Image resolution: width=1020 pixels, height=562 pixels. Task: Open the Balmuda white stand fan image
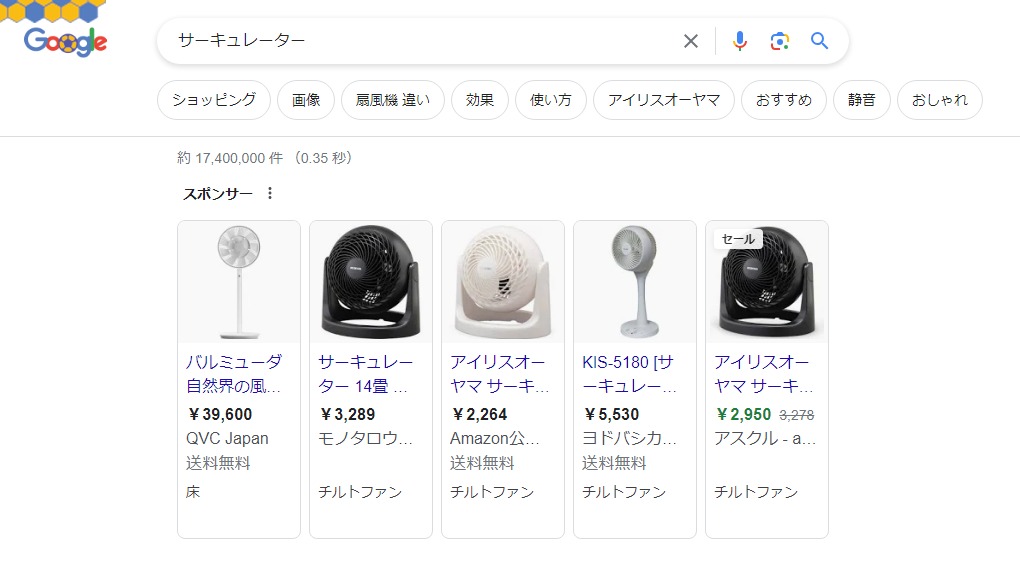coord(239,282)
